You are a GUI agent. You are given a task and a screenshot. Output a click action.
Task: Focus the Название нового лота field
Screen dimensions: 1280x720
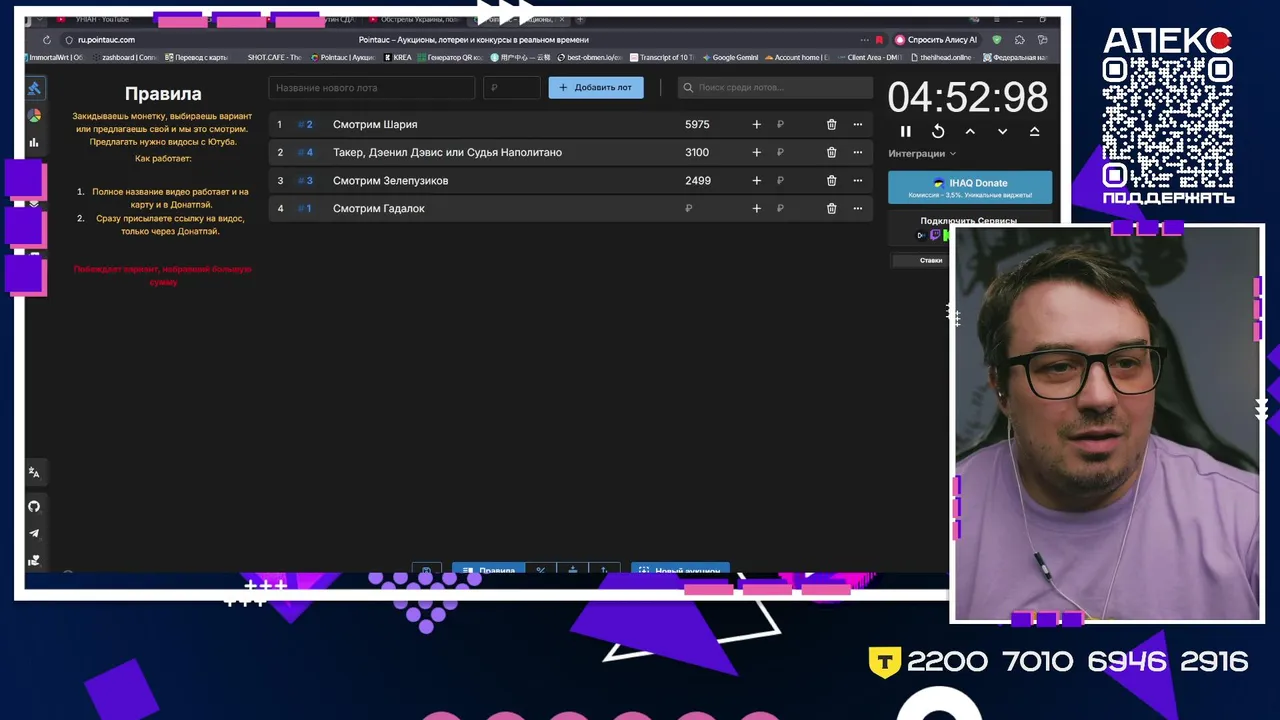(x=371, y=87)
